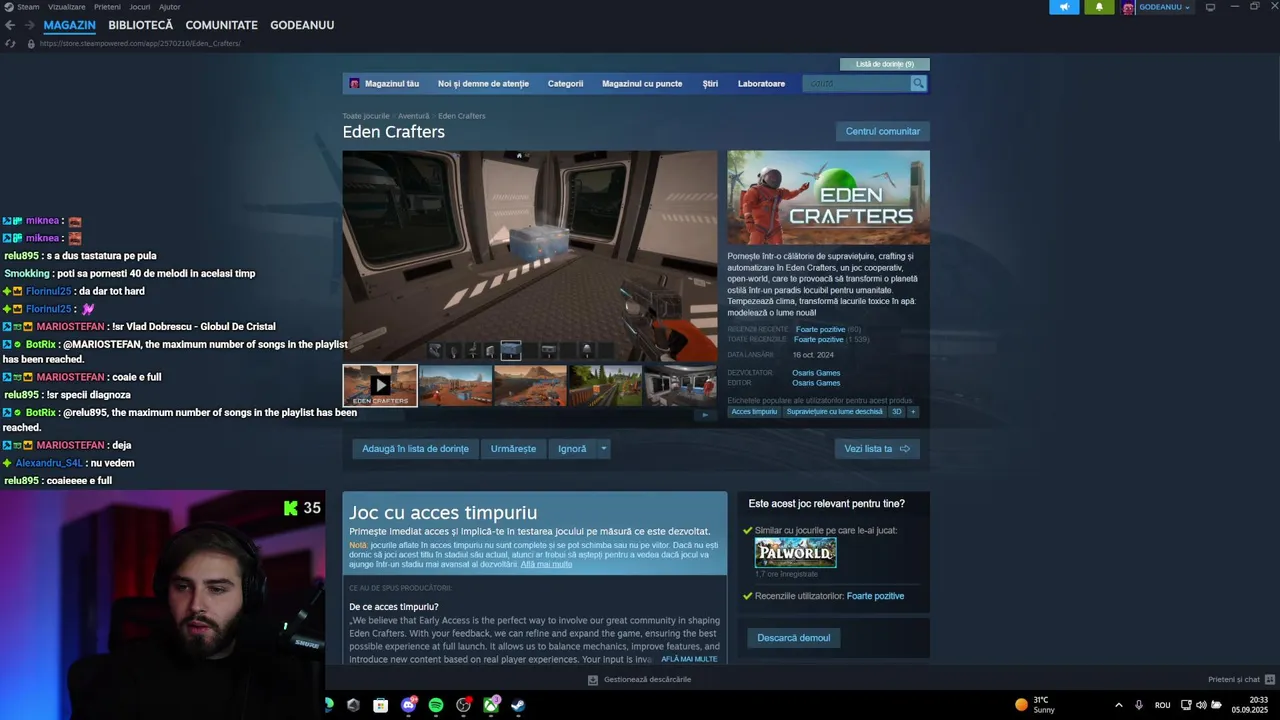This screenshot has width=1280, height=720.
Task: Open the Xbox app taskbar icon
Action: point(491,705)
